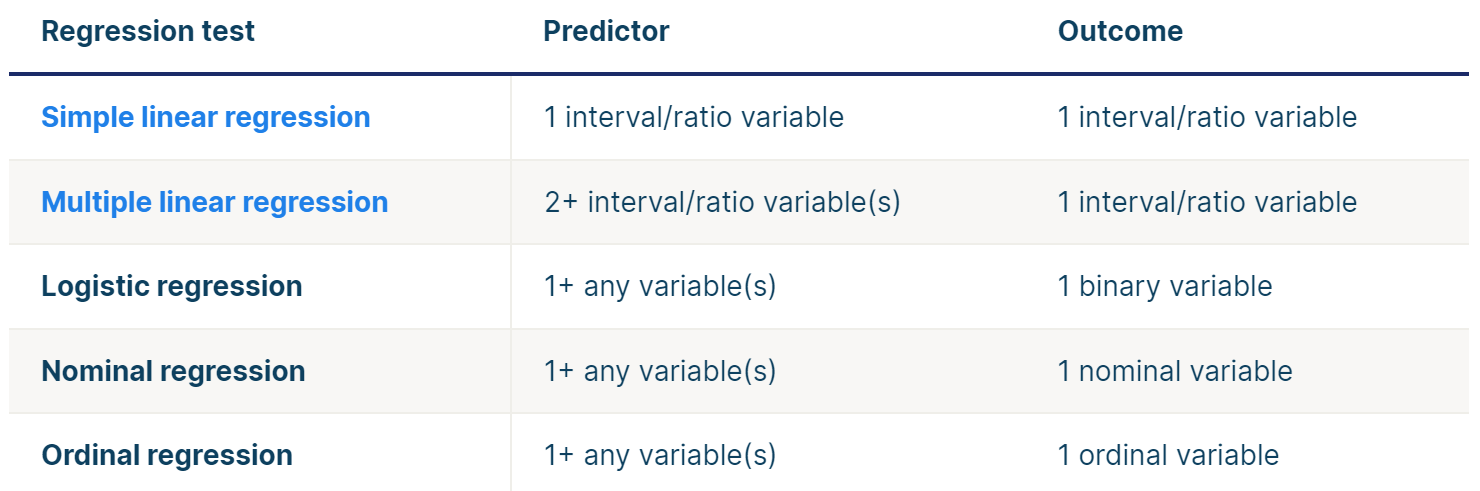Click outcome cell for Simple linear regression

point(1207,117)
